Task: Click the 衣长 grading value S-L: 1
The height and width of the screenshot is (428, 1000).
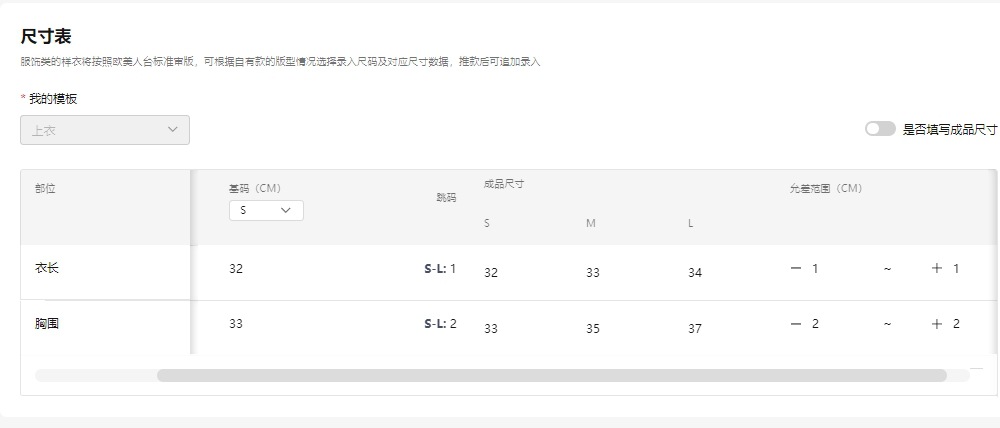Action: pyautogui.click(x=440, y=268)
